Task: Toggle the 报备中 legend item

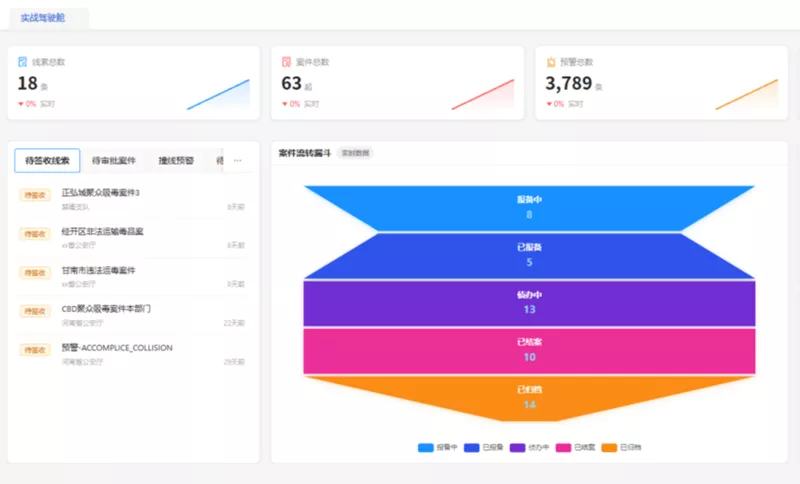Action: click(x=437, y=447)
